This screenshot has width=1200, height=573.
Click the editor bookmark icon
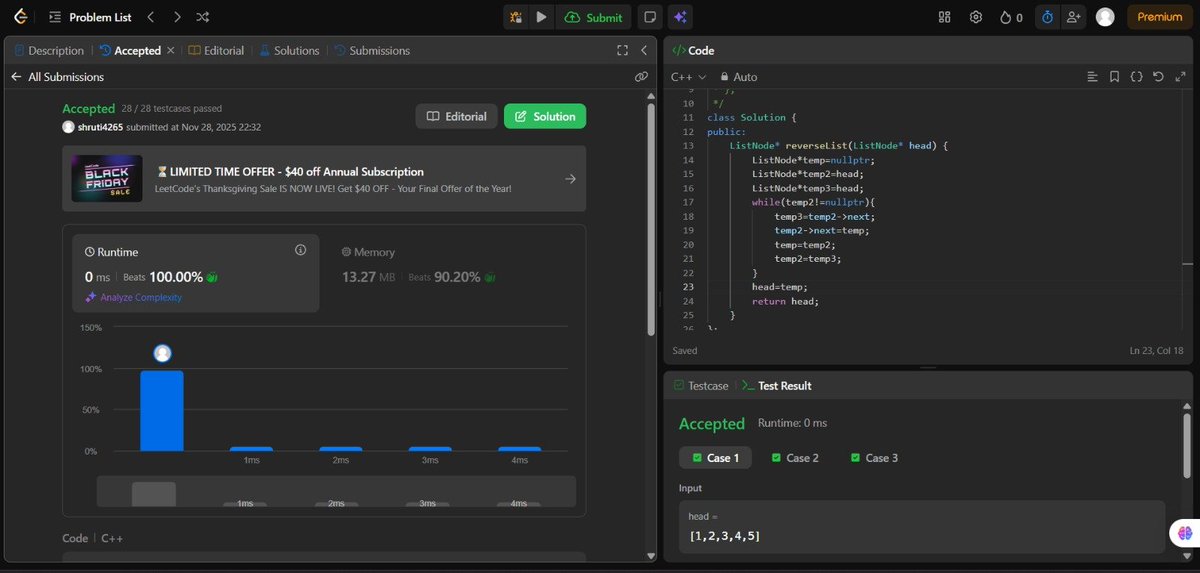tap(1114, 77)
